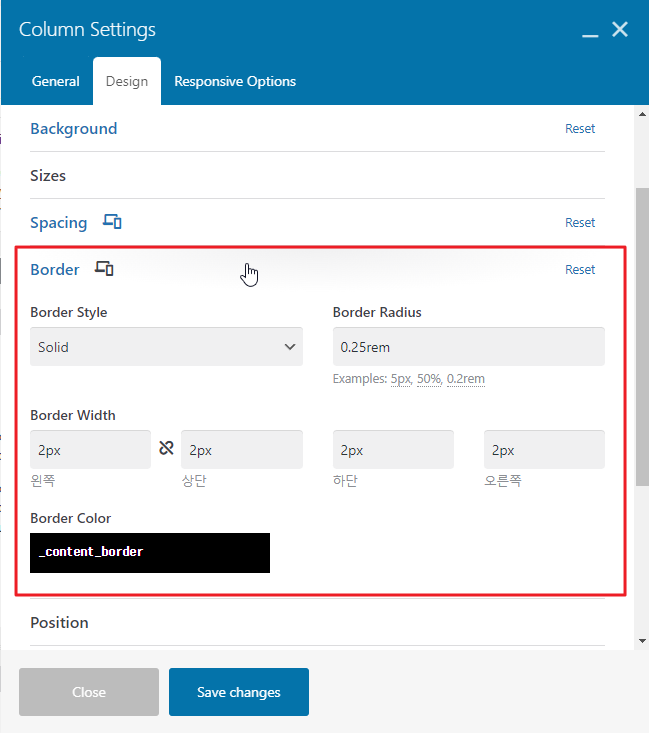649x733 pixels.
Task: Focus the top (상단) border width field
Action: (x=242, y=450)
